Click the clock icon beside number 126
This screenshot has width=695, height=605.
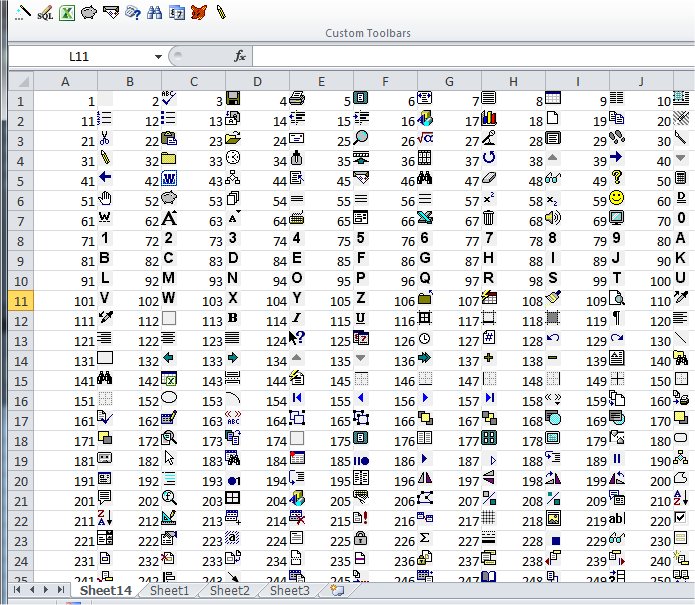425,339
